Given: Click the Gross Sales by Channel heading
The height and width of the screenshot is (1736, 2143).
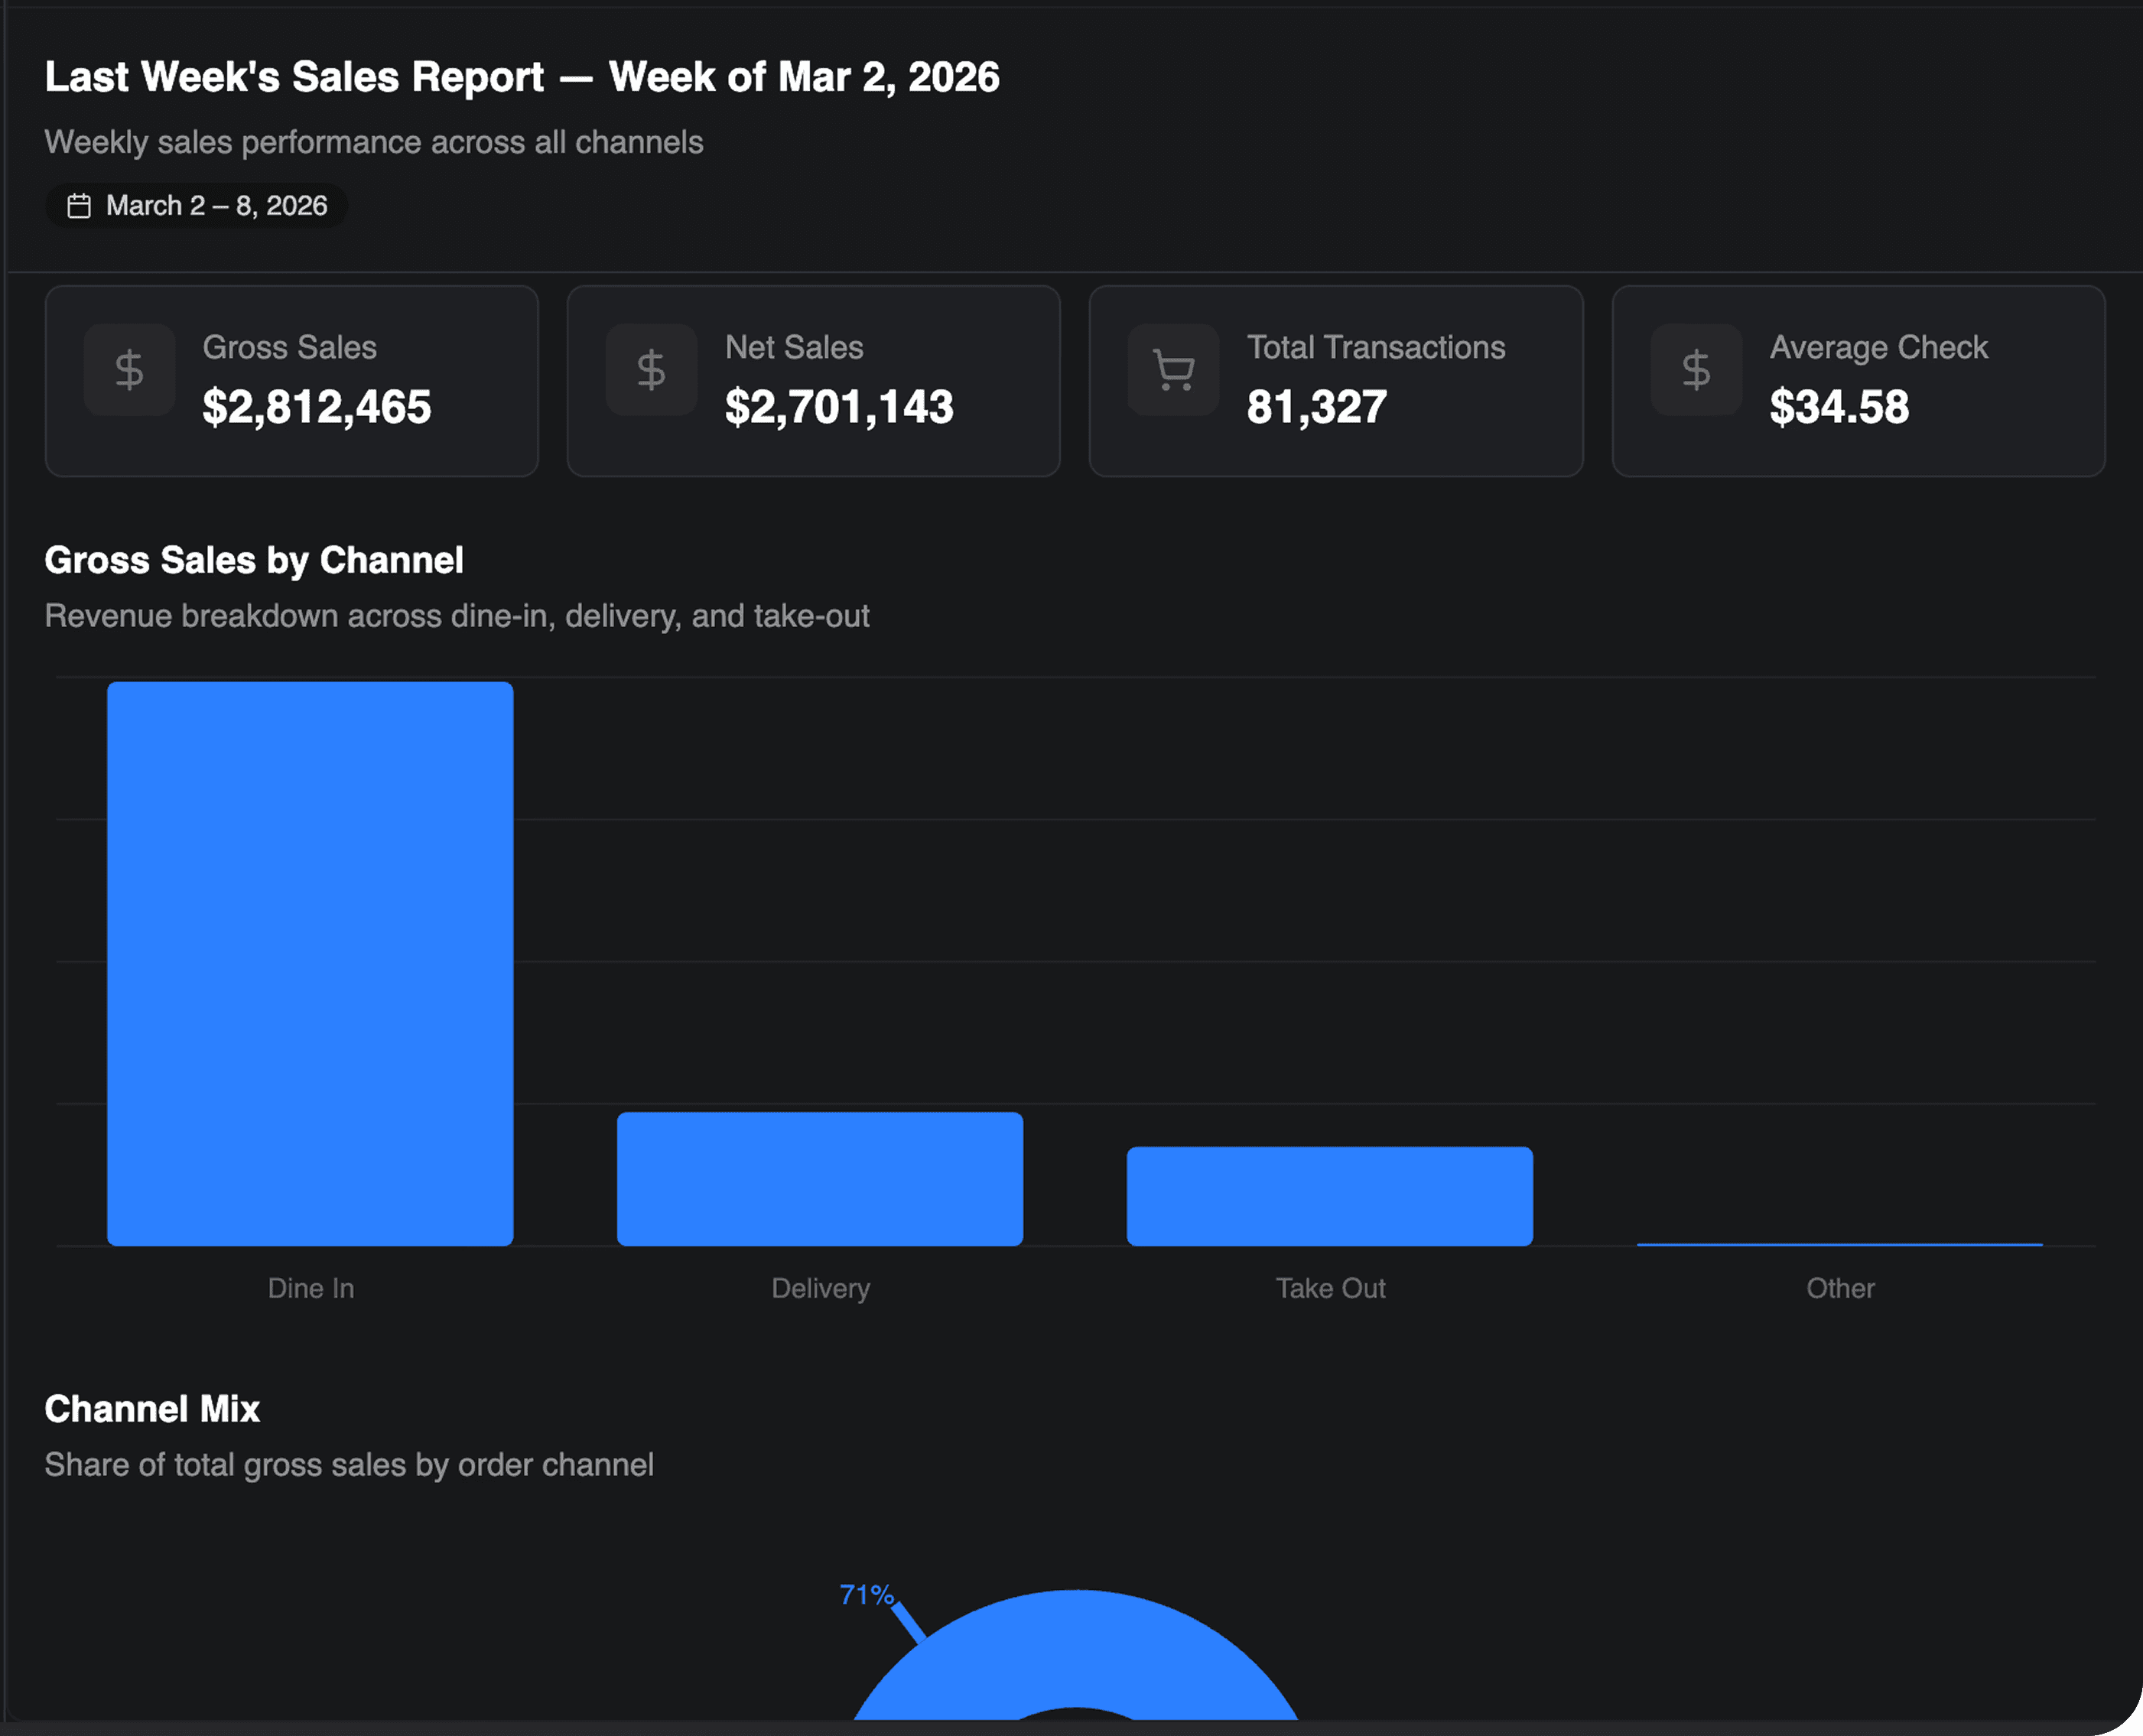Looking at the screenshot, I should [254, 560].
